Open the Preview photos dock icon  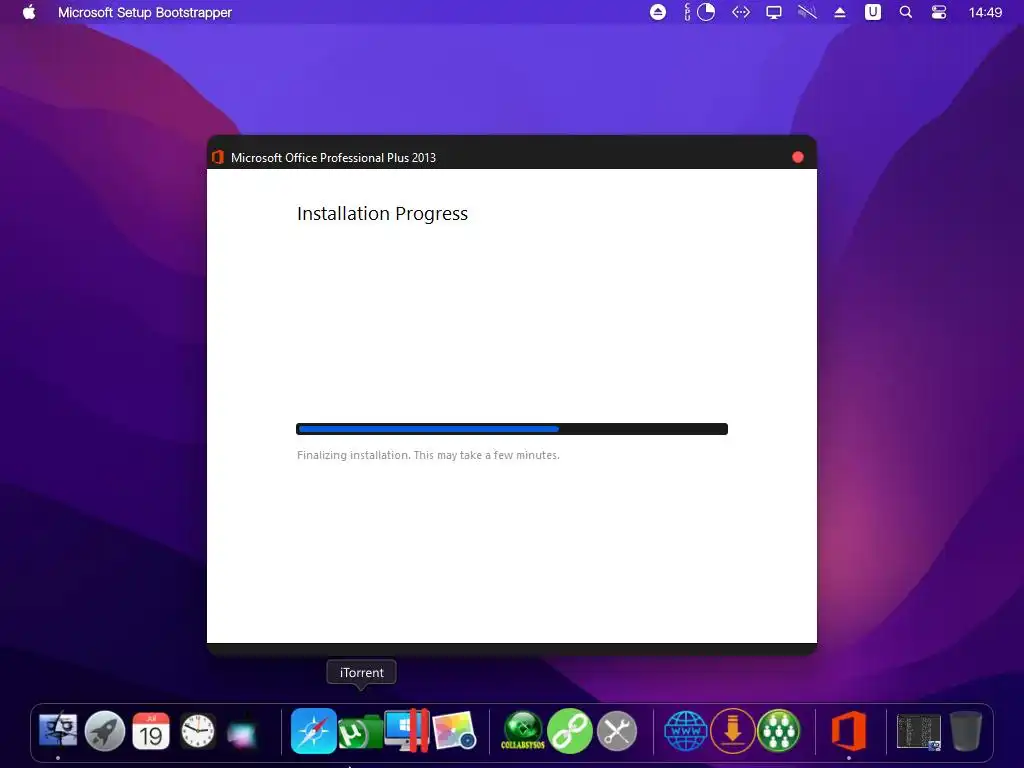[454, 730]
